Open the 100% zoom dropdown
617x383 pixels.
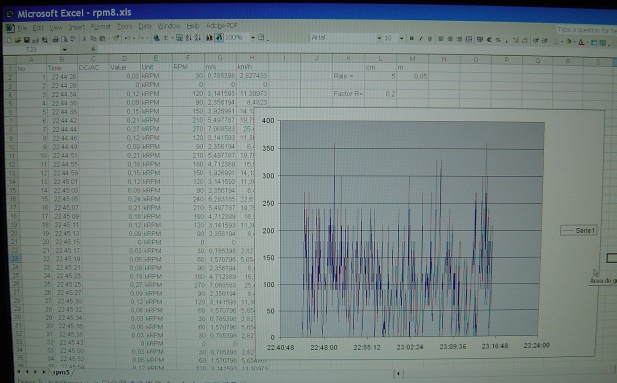(253, 38)
